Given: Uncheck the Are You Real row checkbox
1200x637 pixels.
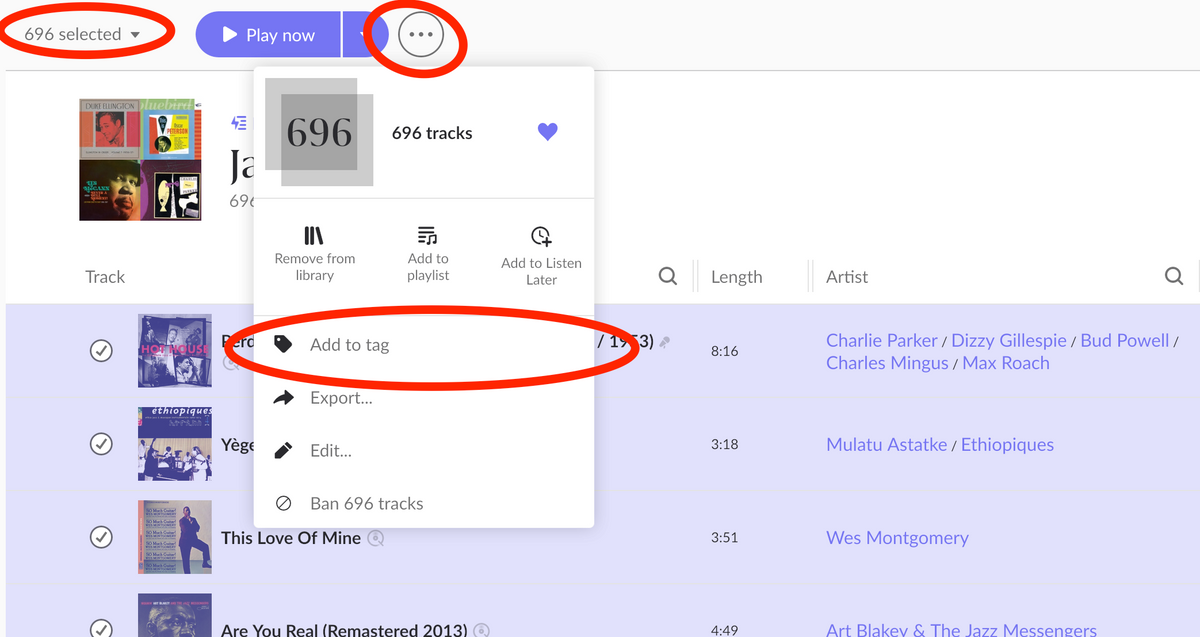Looking at the screenshot, I should pos(101,629).
